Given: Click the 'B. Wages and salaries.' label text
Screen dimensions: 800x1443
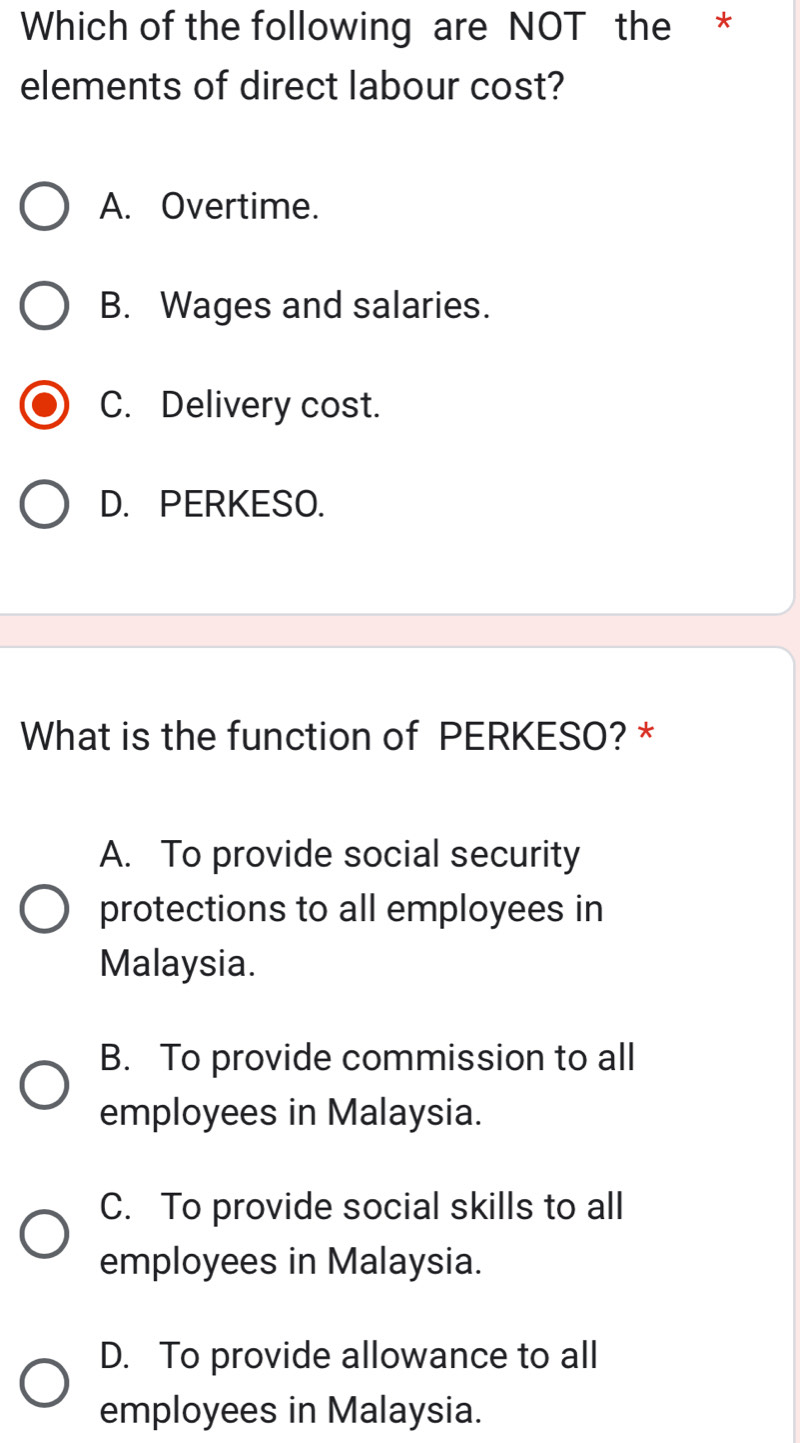Looking at the screenshot, I should (295, 306).
